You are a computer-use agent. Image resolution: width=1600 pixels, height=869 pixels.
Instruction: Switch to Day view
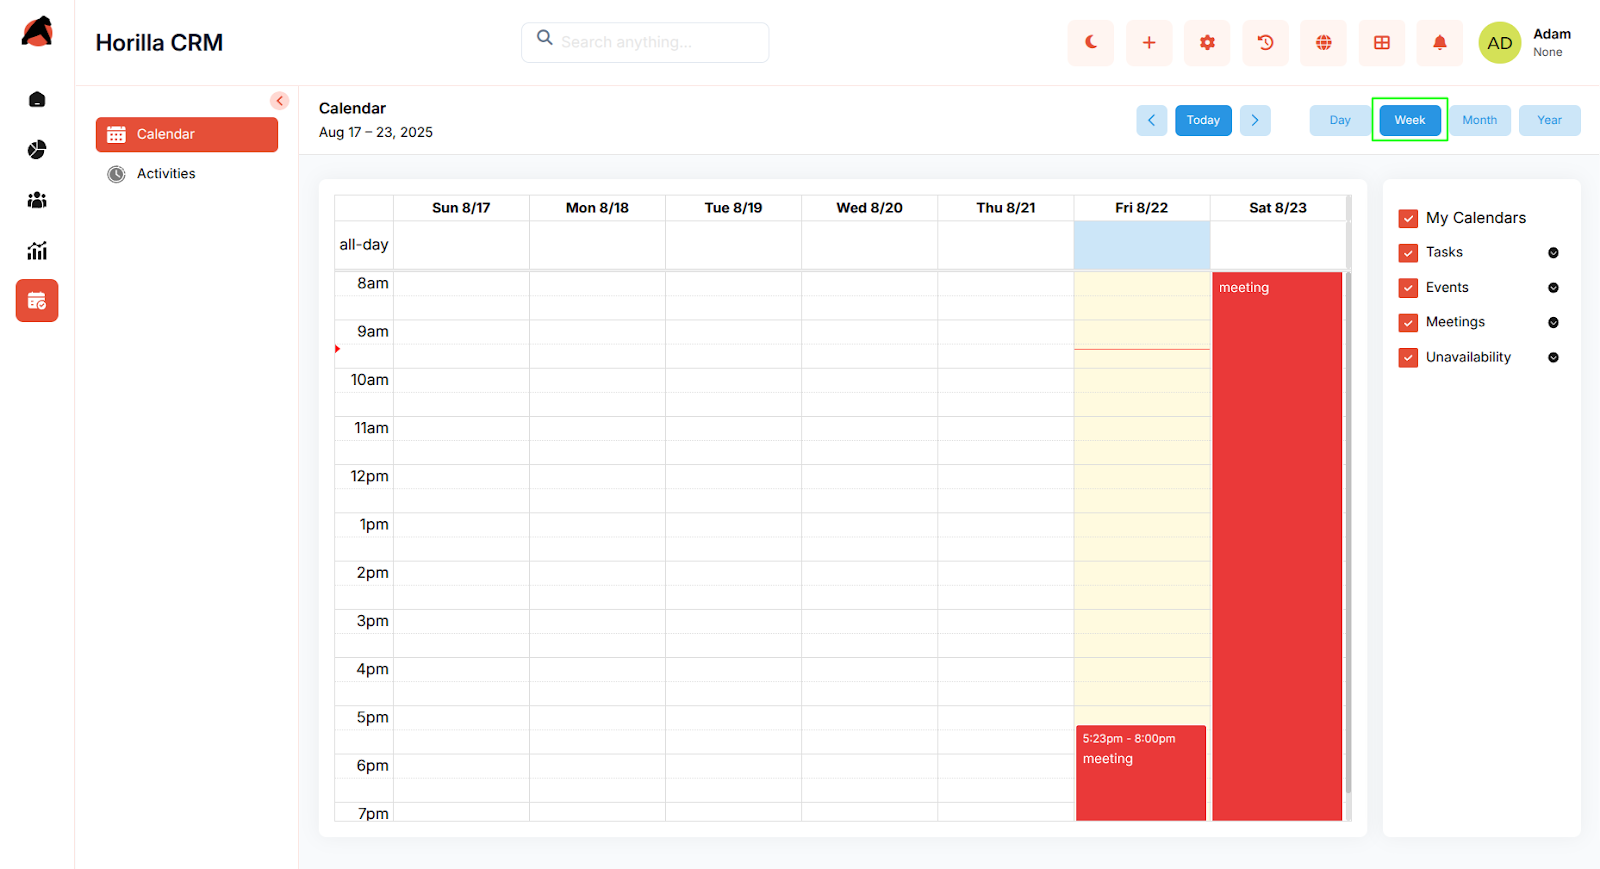[1339, 120]
